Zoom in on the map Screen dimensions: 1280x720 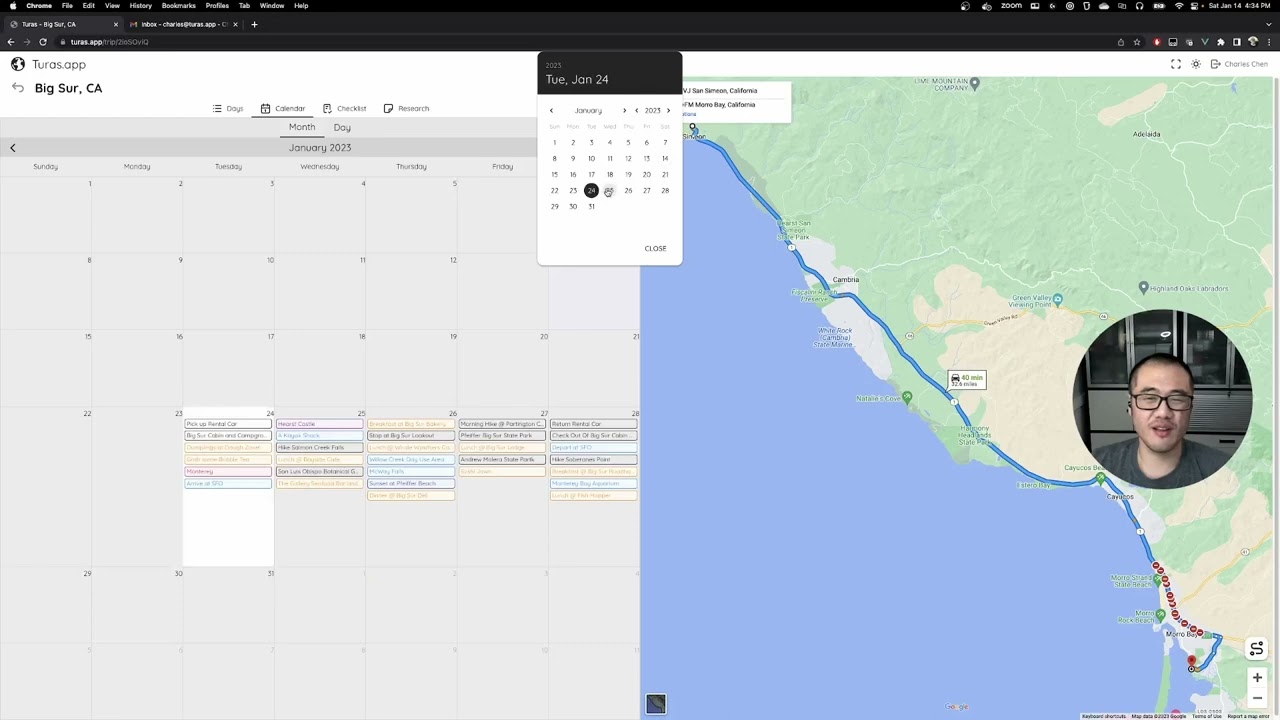(1257, 678)
